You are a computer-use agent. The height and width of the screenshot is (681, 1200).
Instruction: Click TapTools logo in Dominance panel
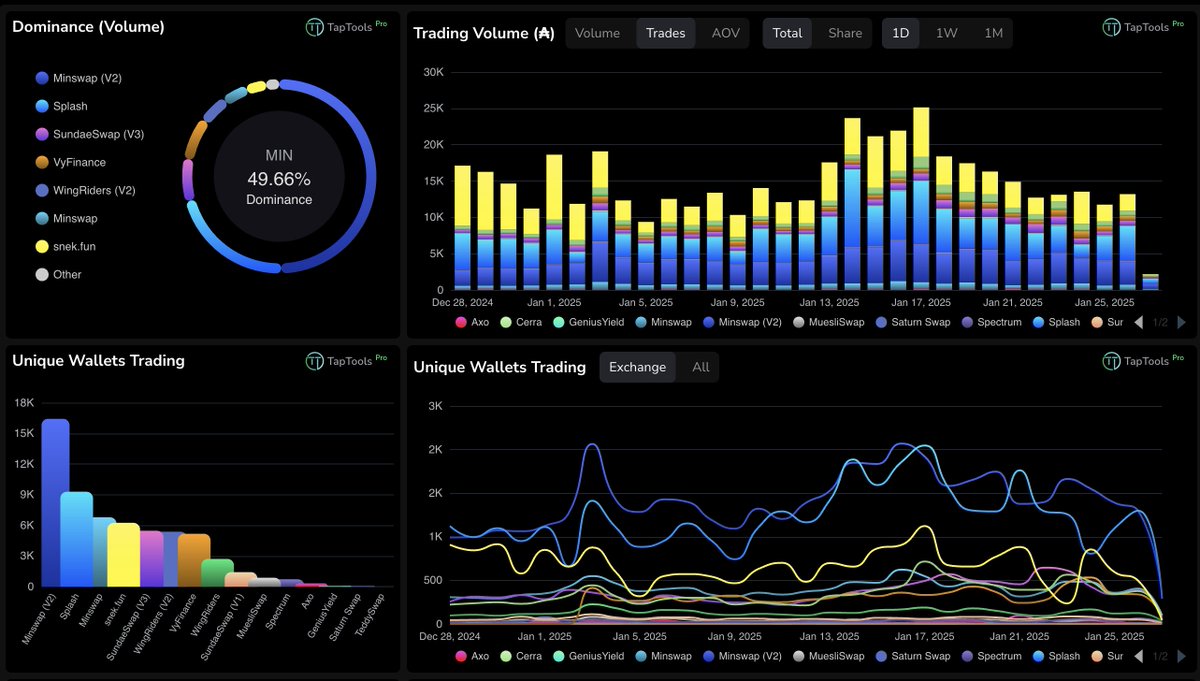[346, 27]
